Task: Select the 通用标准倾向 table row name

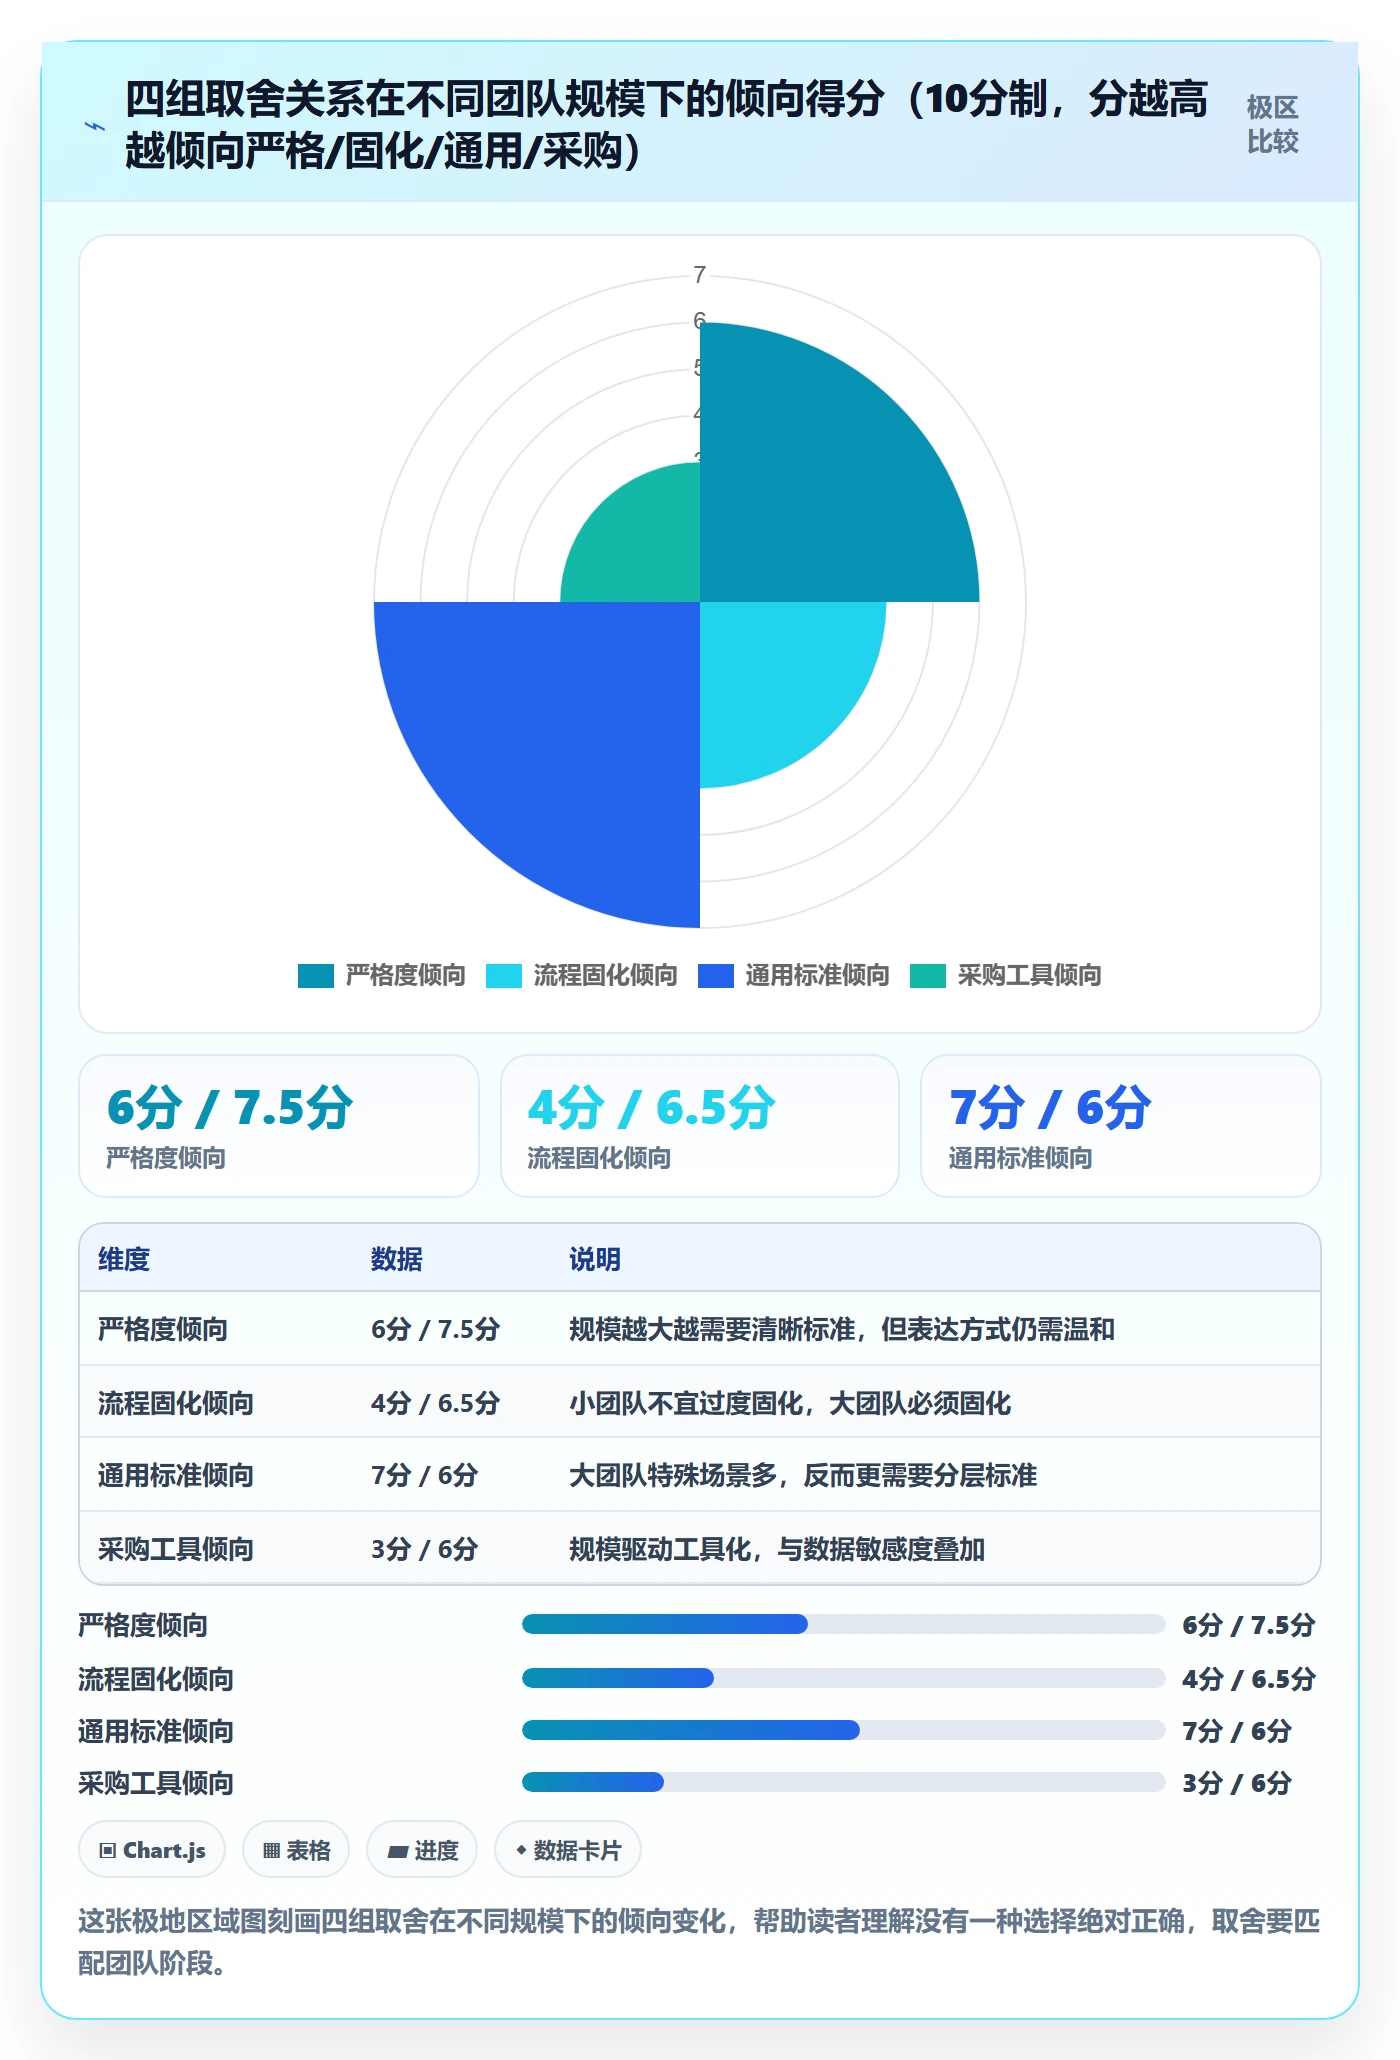Action: coord(176,1475)
